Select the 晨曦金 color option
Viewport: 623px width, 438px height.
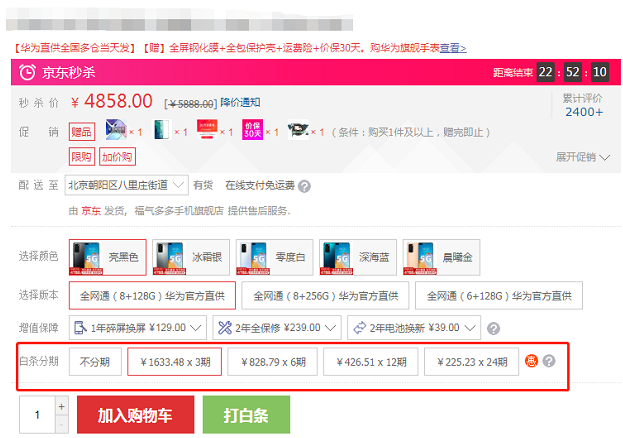[441, 257]
